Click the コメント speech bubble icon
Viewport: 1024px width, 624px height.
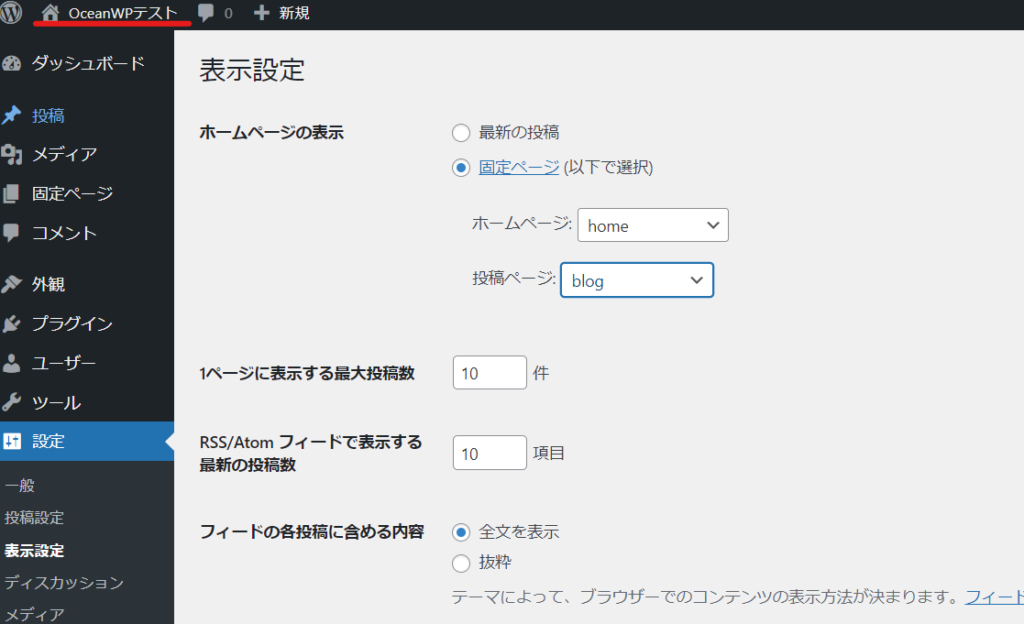coord(11,232)
